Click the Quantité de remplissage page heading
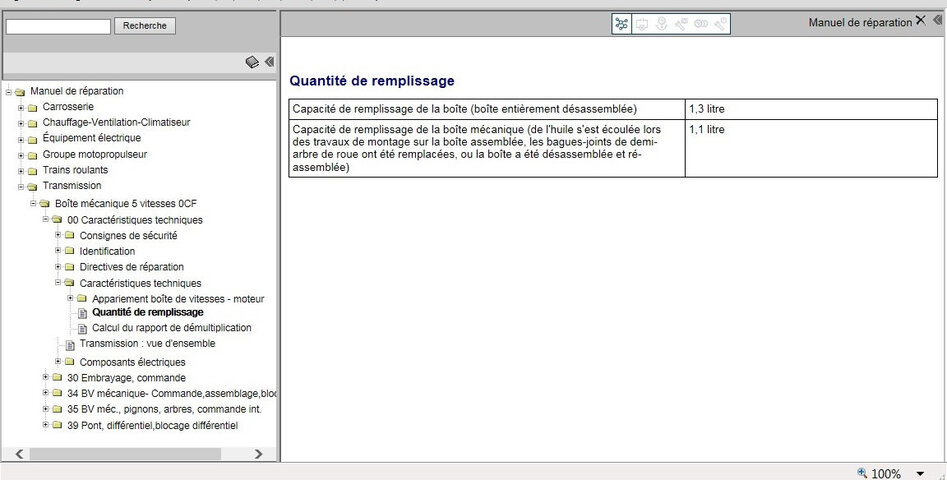Screen dimensions: 947x480 tap(372, 81)
